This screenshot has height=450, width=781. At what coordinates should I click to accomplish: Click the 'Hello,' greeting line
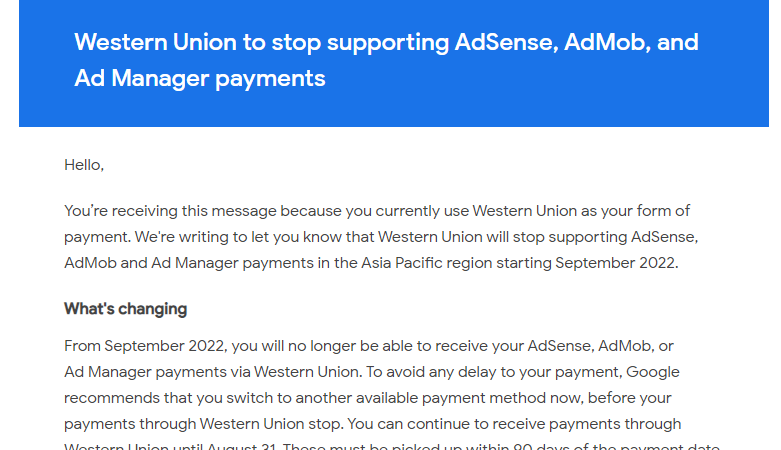84,165
